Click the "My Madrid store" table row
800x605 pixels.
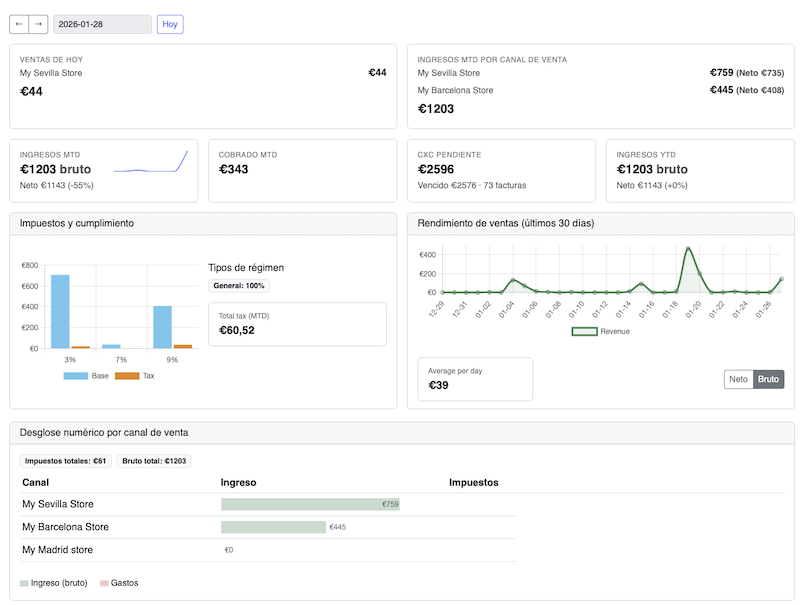tap(58, 549)
